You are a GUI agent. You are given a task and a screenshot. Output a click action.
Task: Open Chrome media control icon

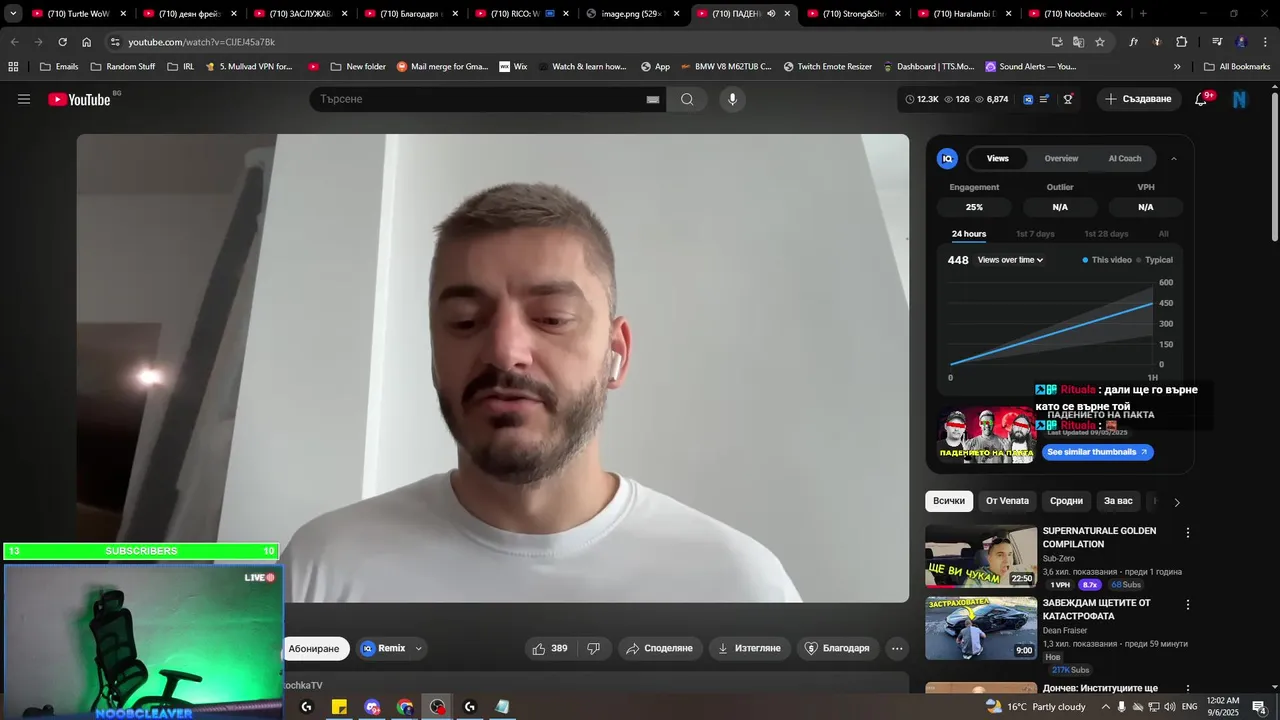click(1217, 42)
